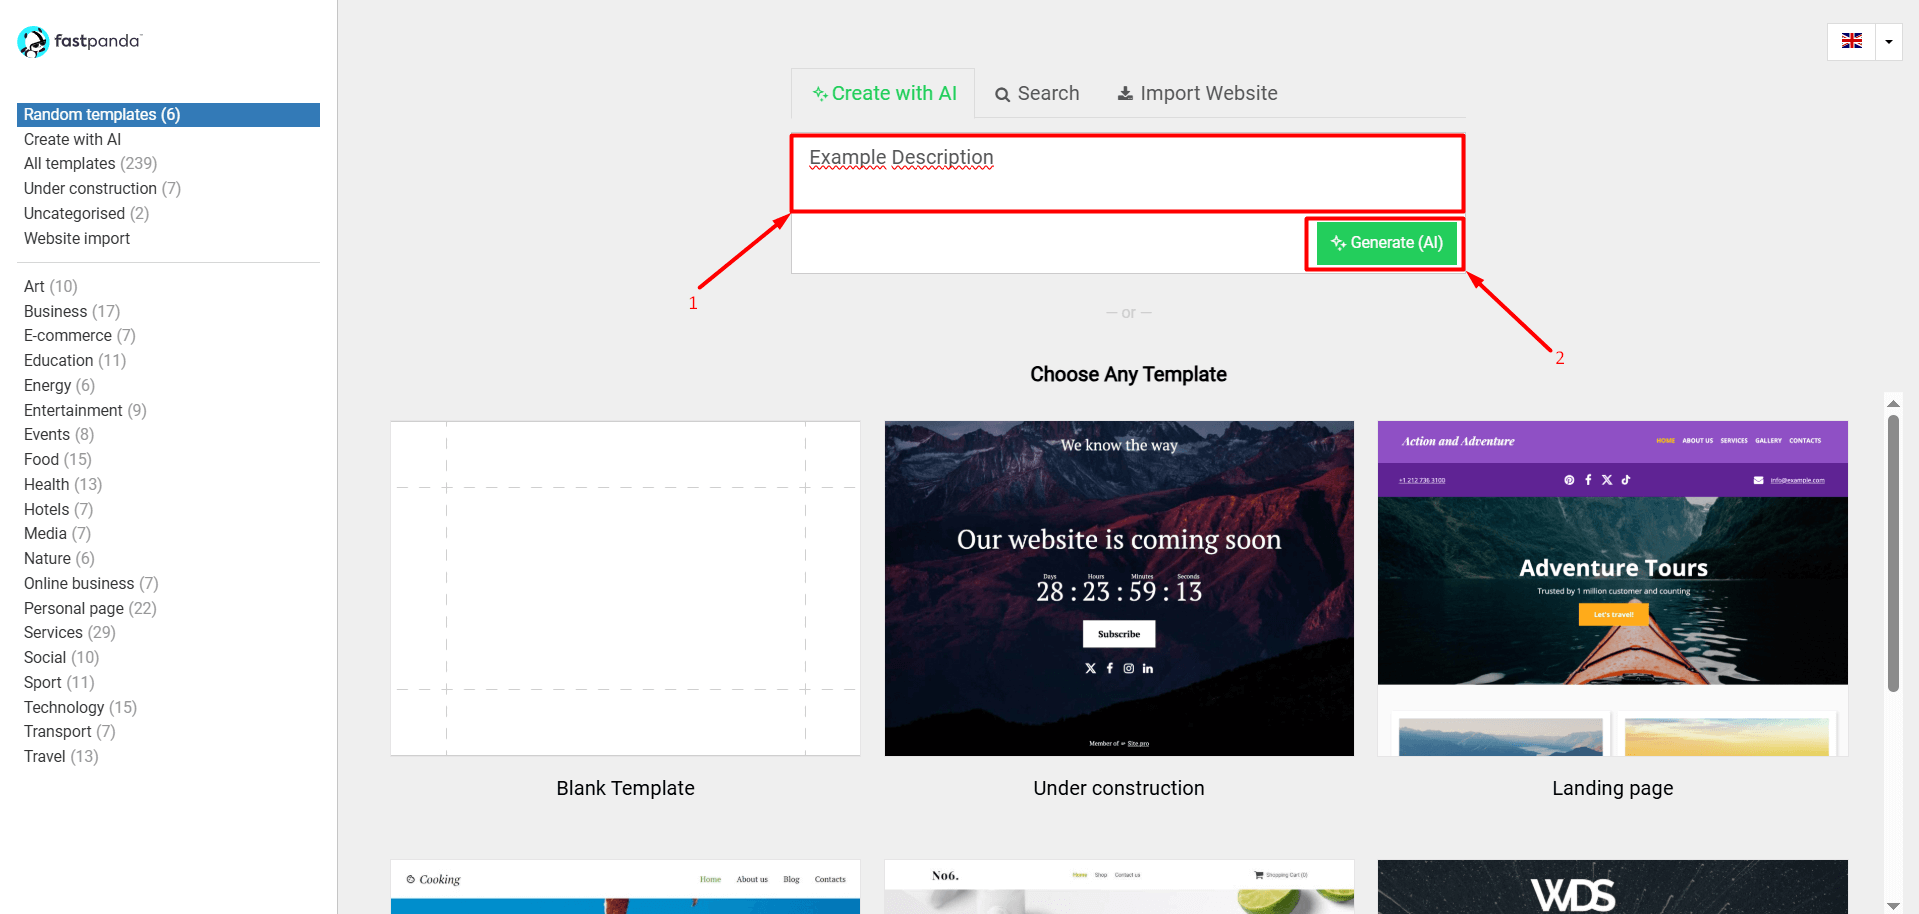The height and width of the screenshot is (914, 1919).
Task: Choose the Under construction template preview
Action: (x=1119, y=588)
